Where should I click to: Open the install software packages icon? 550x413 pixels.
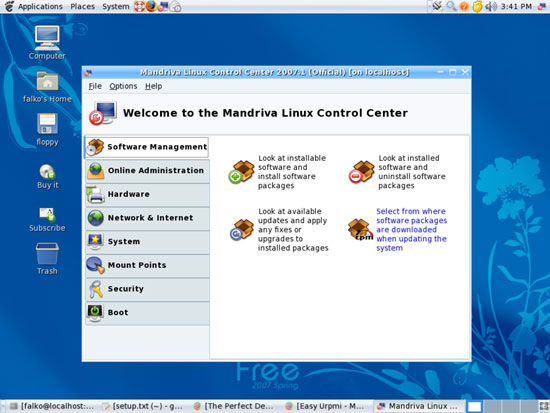click(x=242, y=172)
